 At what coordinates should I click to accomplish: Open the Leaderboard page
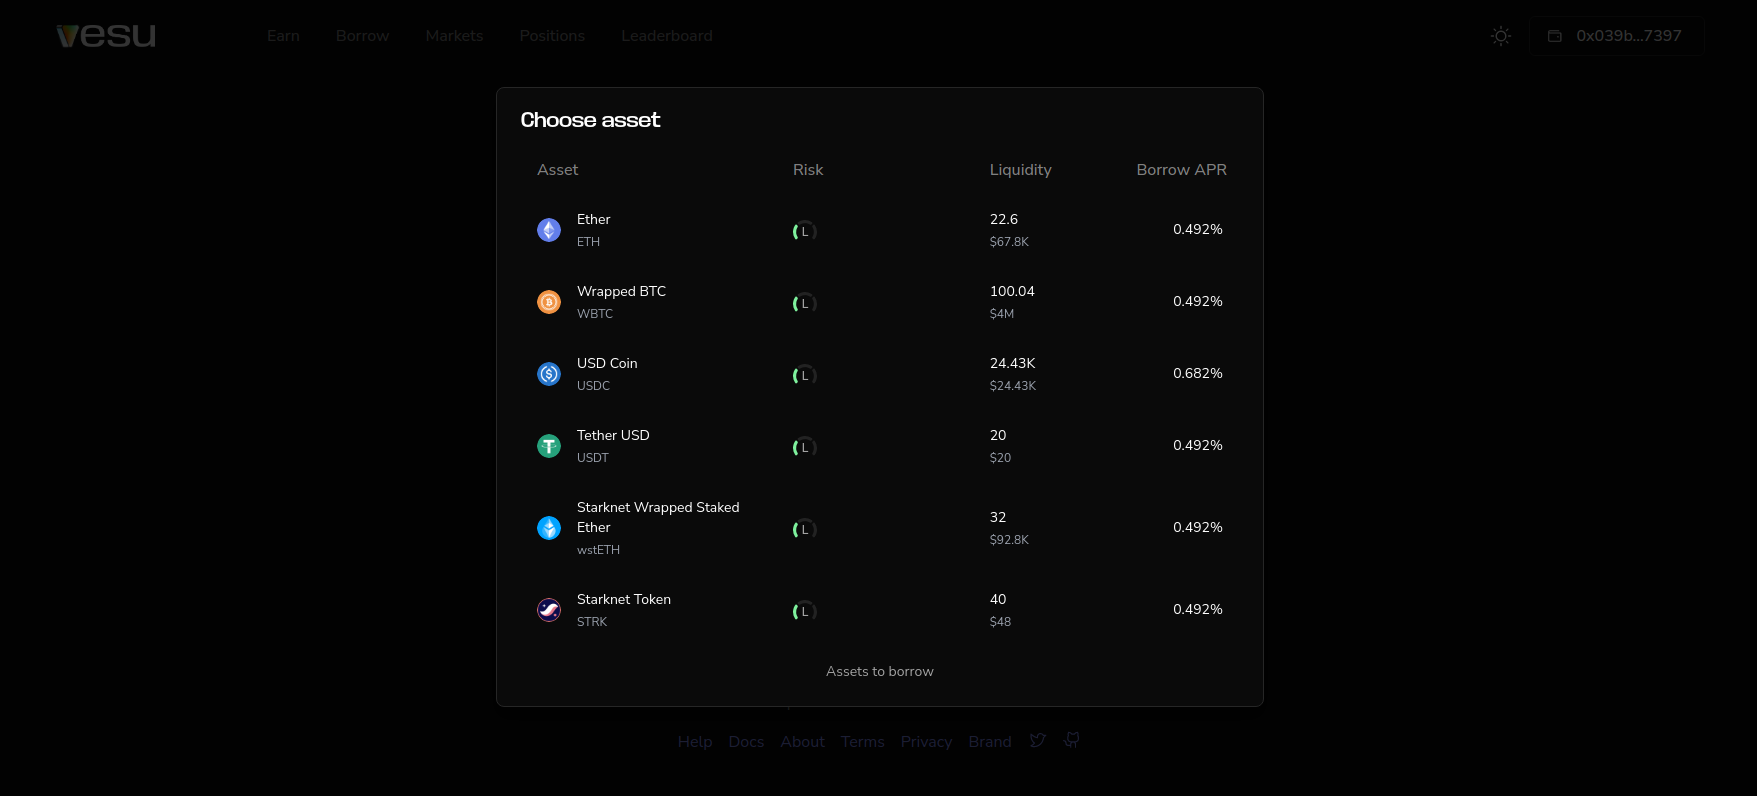667,36
